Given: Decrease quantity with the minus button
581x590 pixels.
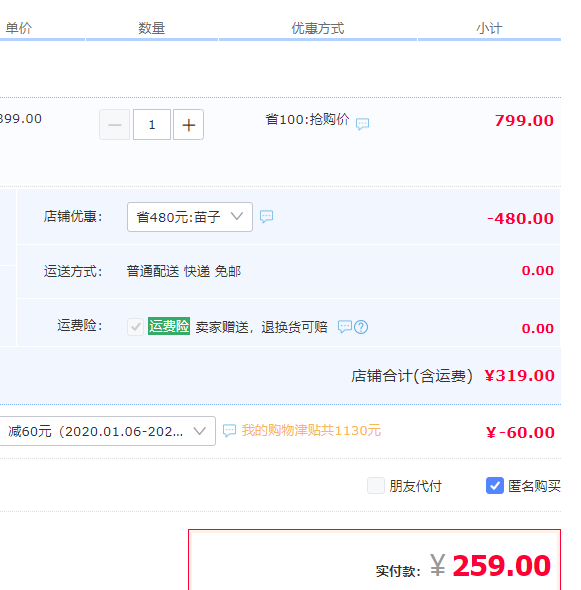Looking at the screenshot, I should [114, 125].
